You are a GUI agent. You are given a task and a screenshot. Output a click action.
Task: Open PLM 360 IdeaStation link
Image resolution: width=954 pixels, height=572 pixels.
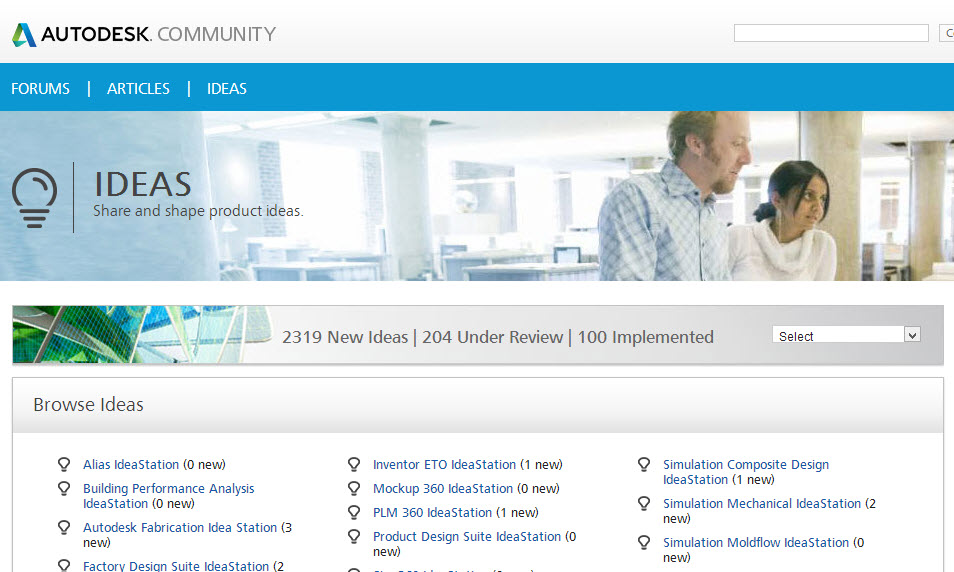pos(433,512)
